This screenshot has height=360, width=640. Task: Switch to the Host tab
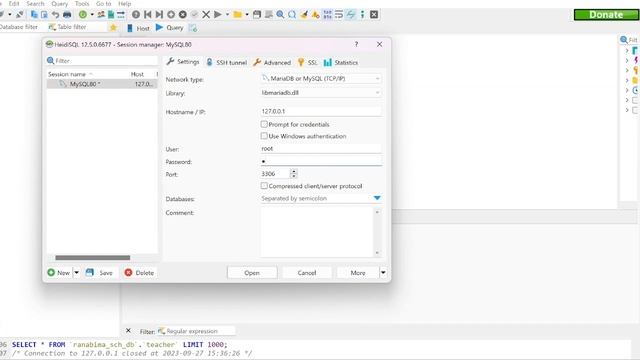138,28
